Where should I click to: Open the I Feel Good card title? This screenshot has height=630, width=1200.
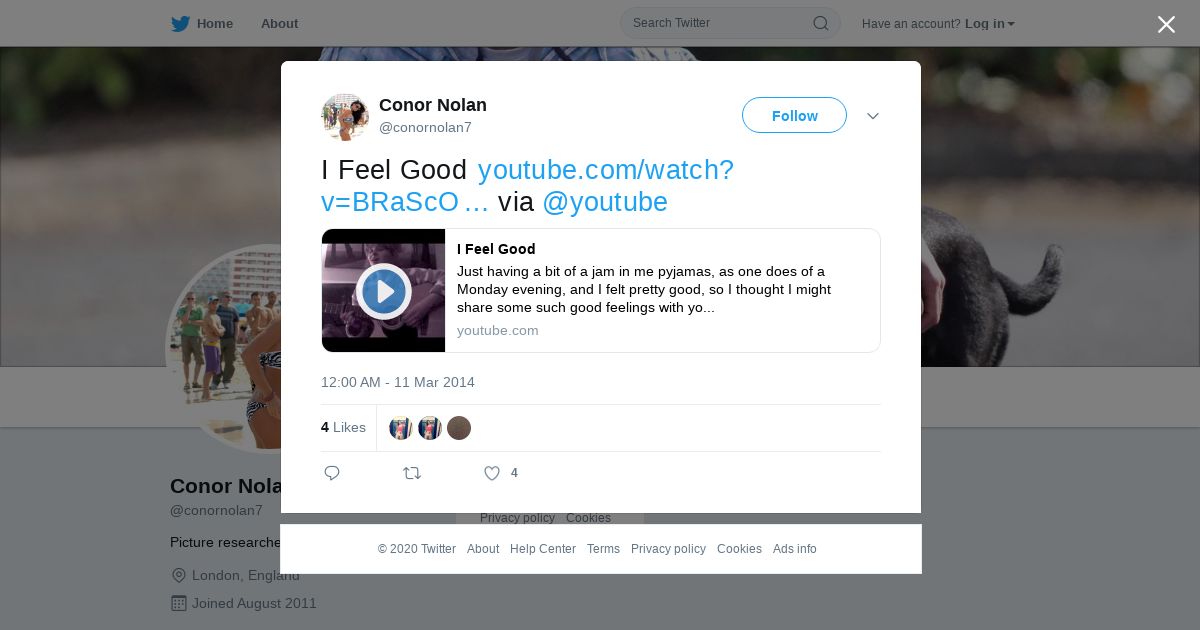496,249
